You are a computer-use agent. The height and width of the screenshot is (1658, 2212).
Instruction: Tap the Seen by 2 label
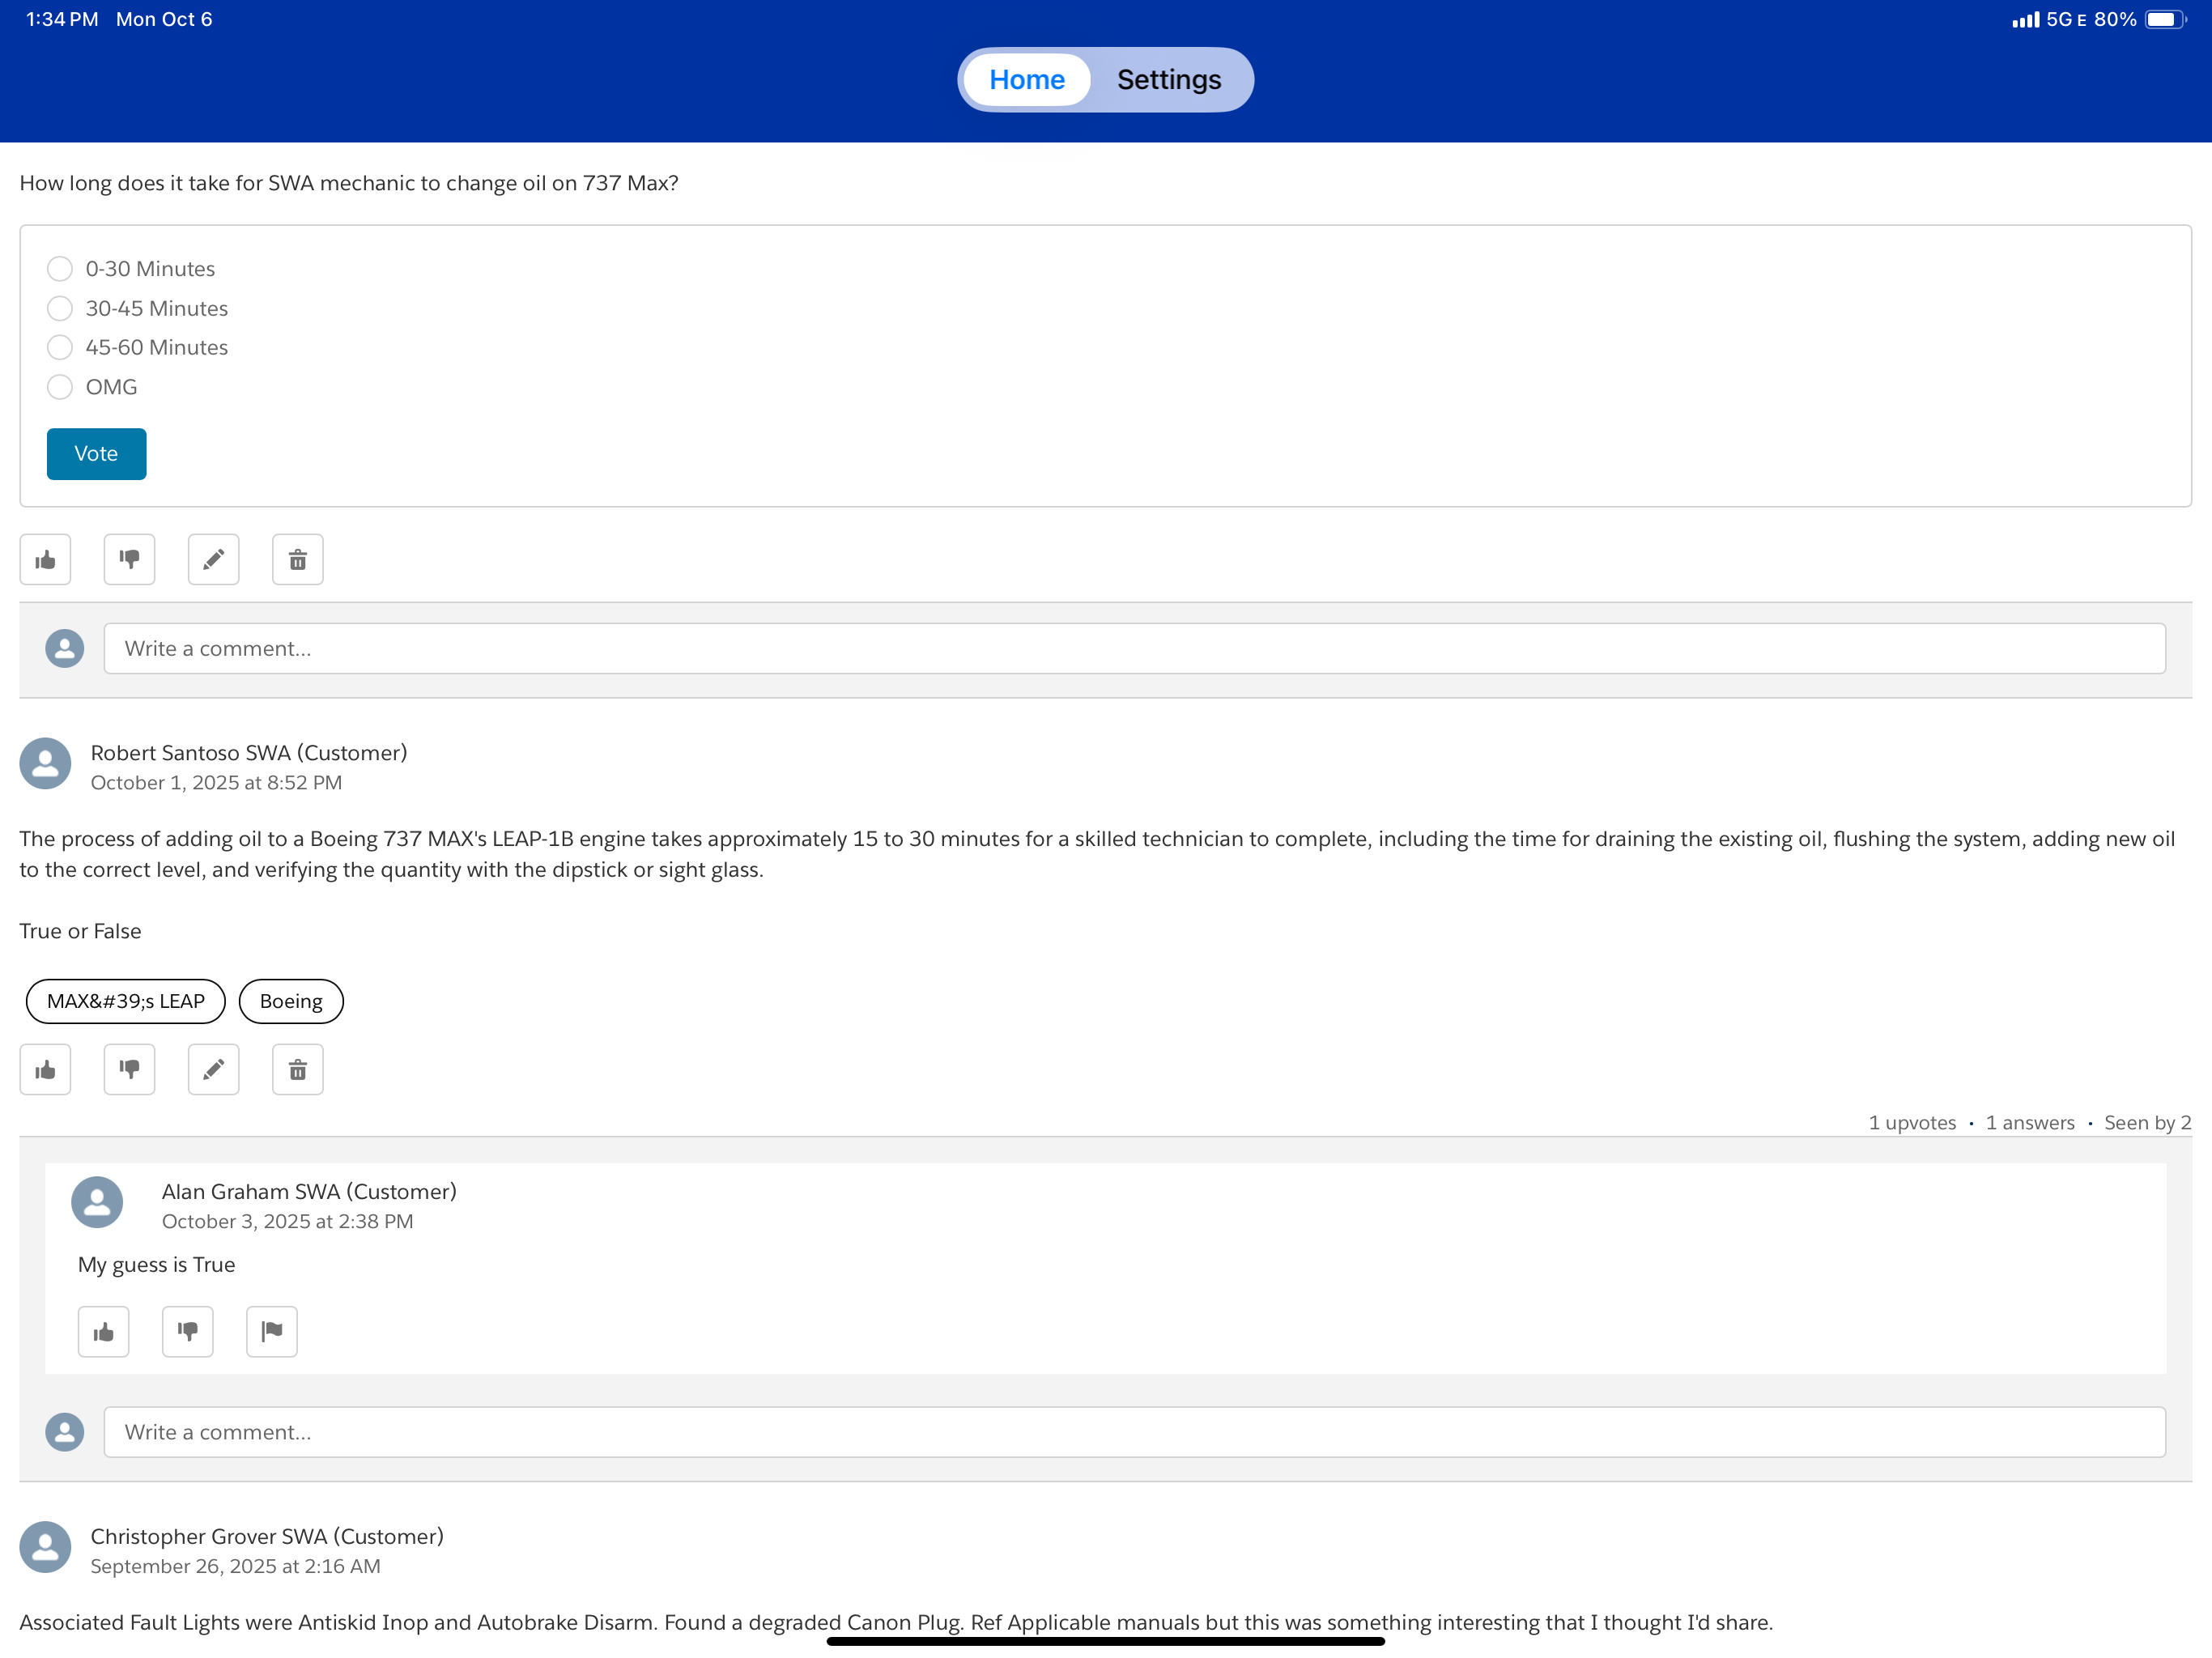pos(2148,1123)
